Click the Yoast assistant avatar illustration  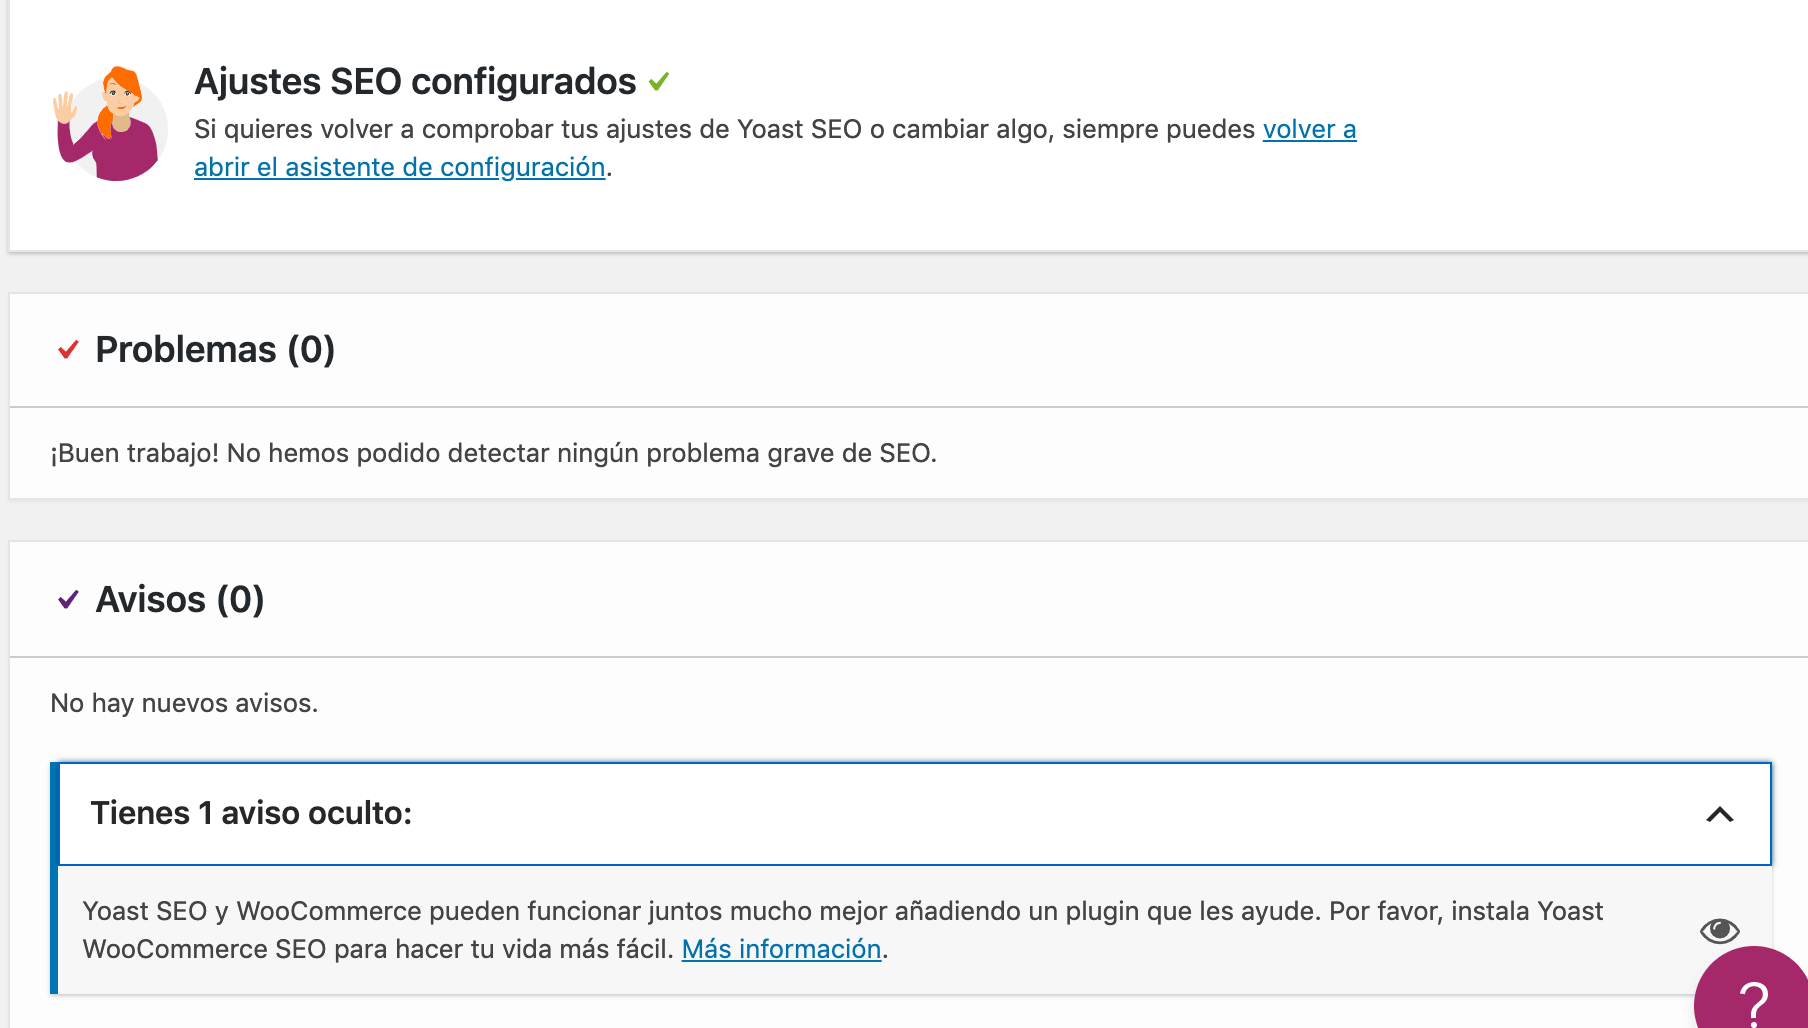point(110,124)
